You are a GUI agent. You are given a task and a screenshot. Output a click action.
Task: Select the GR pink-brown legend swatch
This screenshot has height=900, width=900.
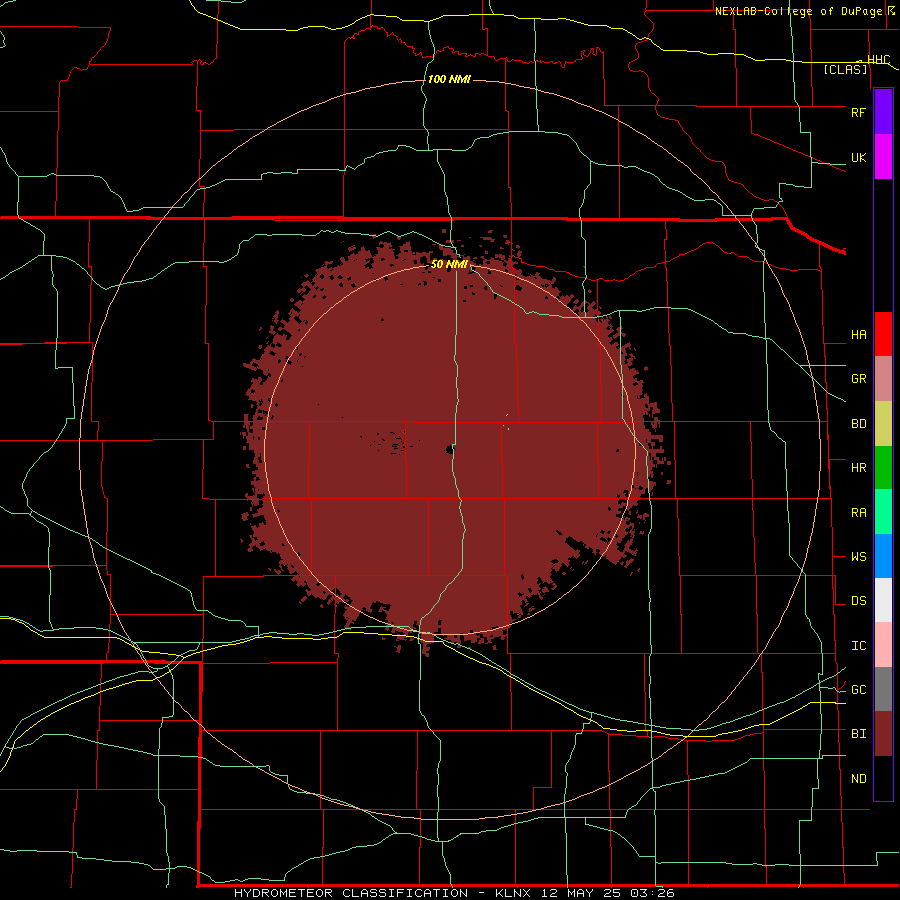pyautogui.click(x=883, y=379)
